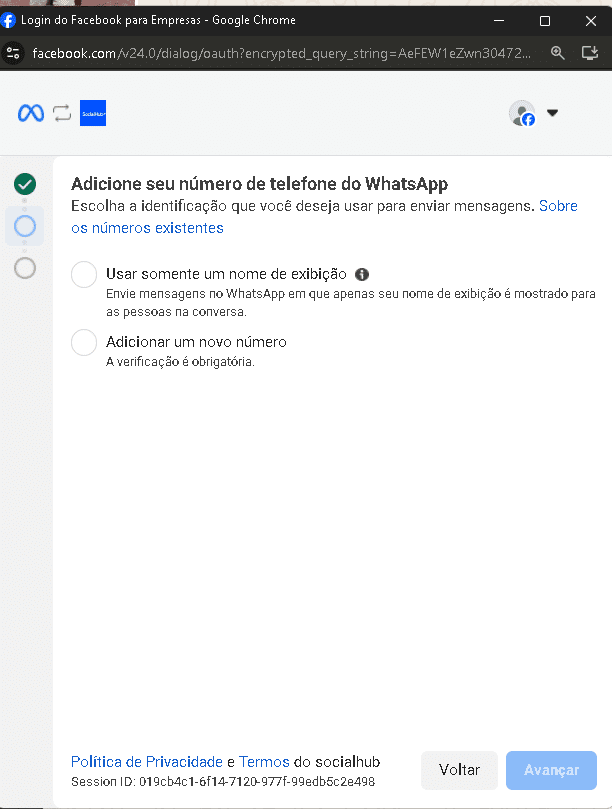Click the Session ID text
This screenshot has height=809, width=612.
tap(223, 782)
